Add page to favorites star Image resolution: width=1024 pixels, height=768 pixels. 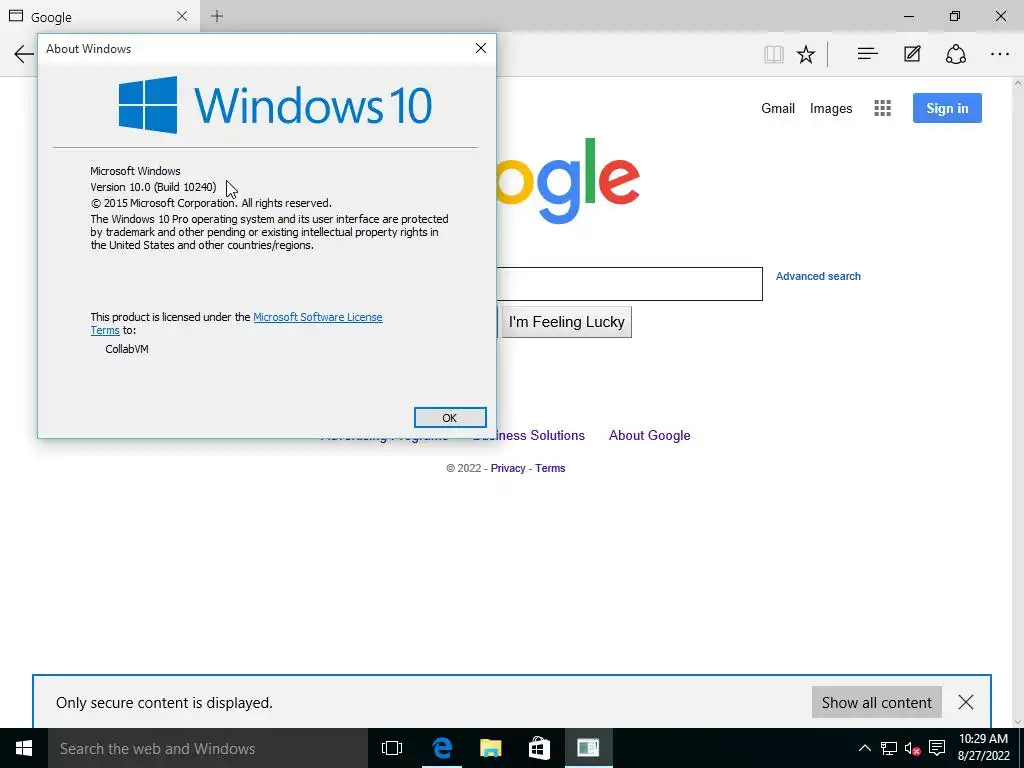(806, 54)
